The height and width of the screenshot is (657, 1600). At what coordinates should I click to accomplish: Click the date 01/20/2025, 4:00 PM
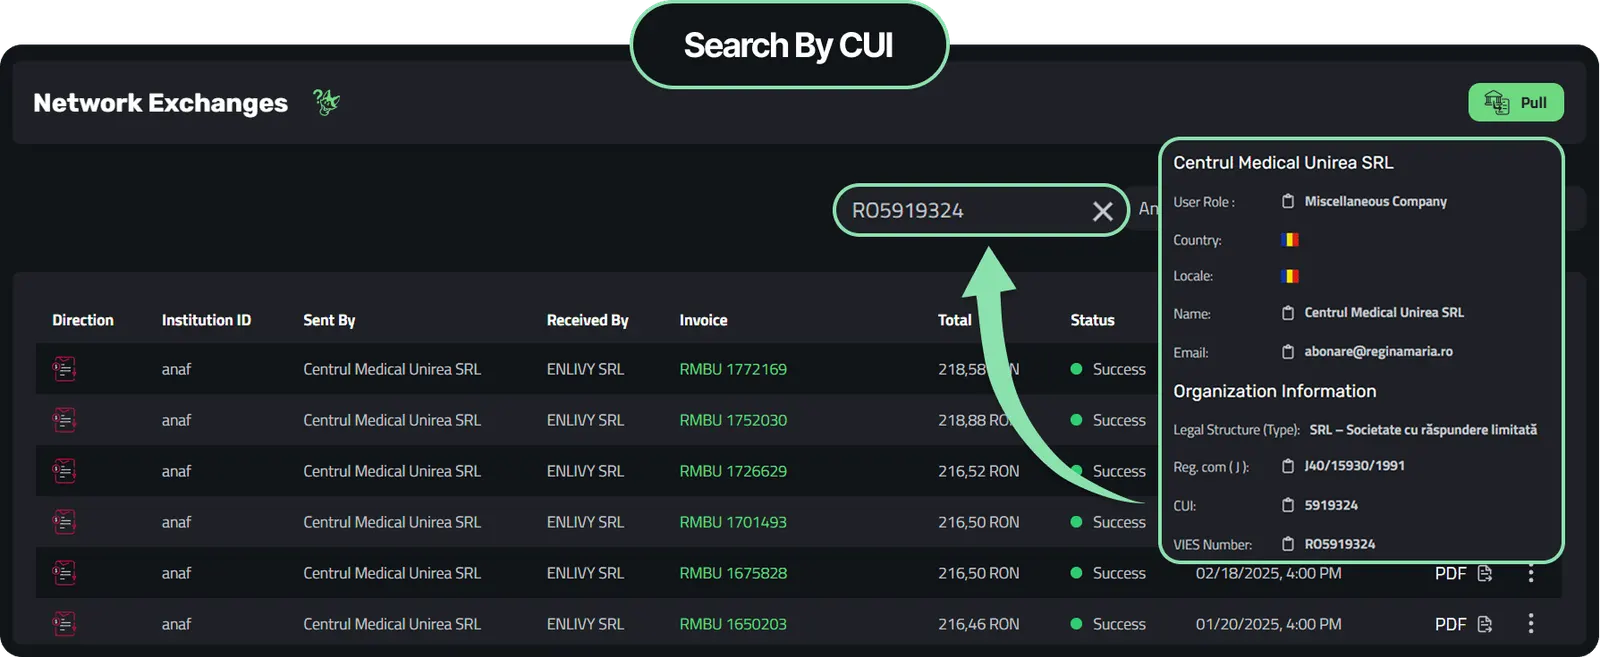[x=1268, y=624]
